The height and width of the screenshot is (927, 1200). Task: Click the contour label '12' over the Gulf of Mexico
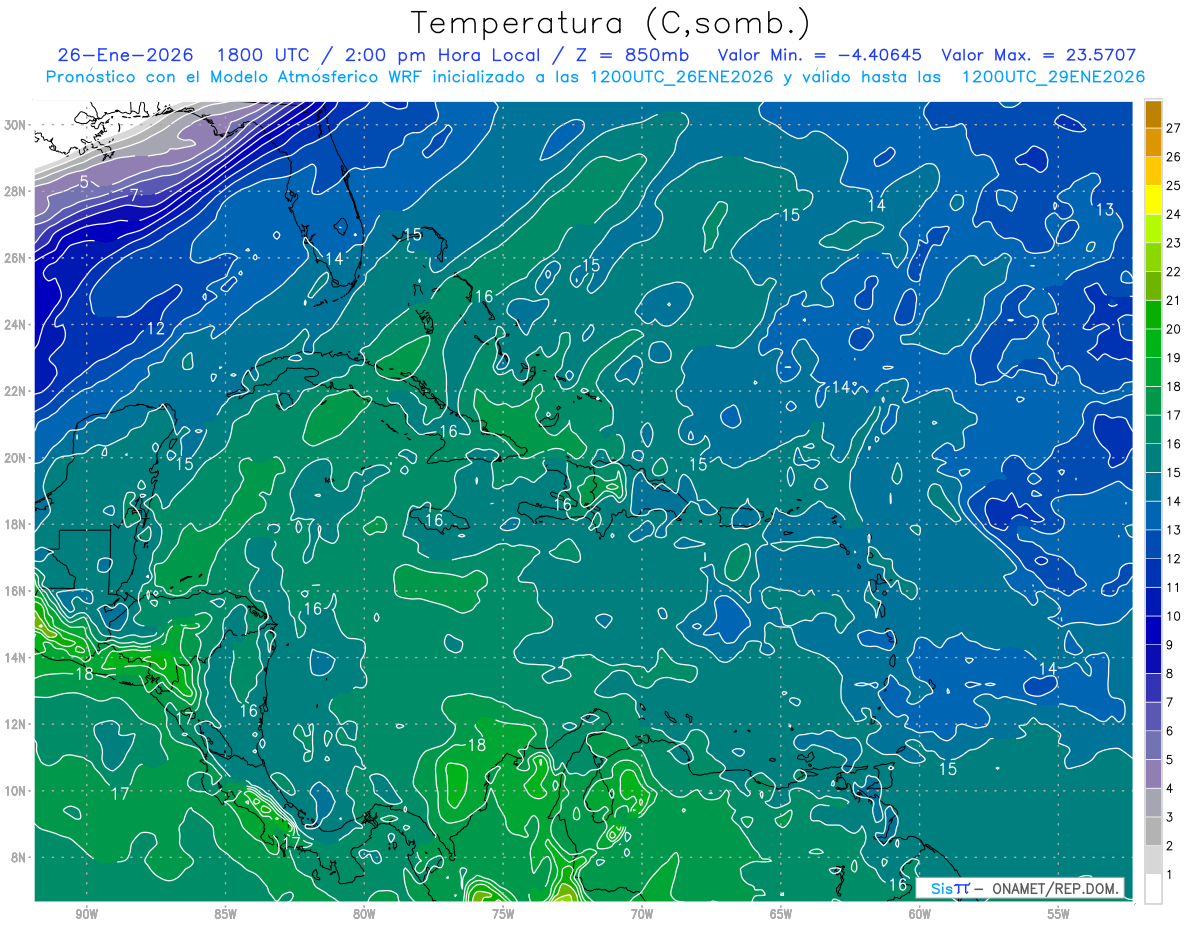point(156,328)
